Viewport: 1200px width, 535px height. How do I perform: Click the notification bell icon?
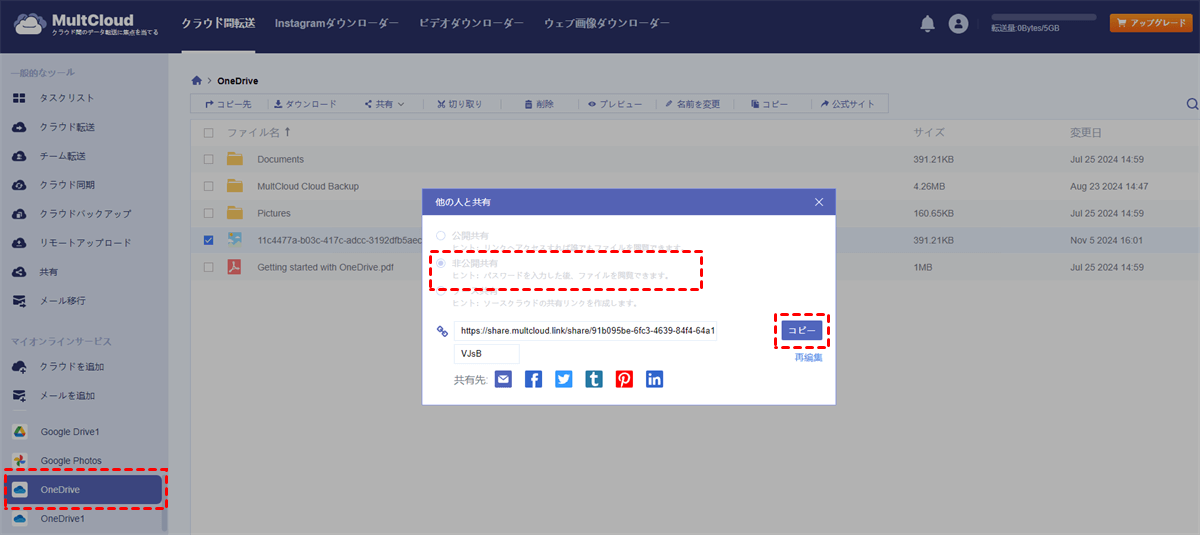(x=928, y=23)
